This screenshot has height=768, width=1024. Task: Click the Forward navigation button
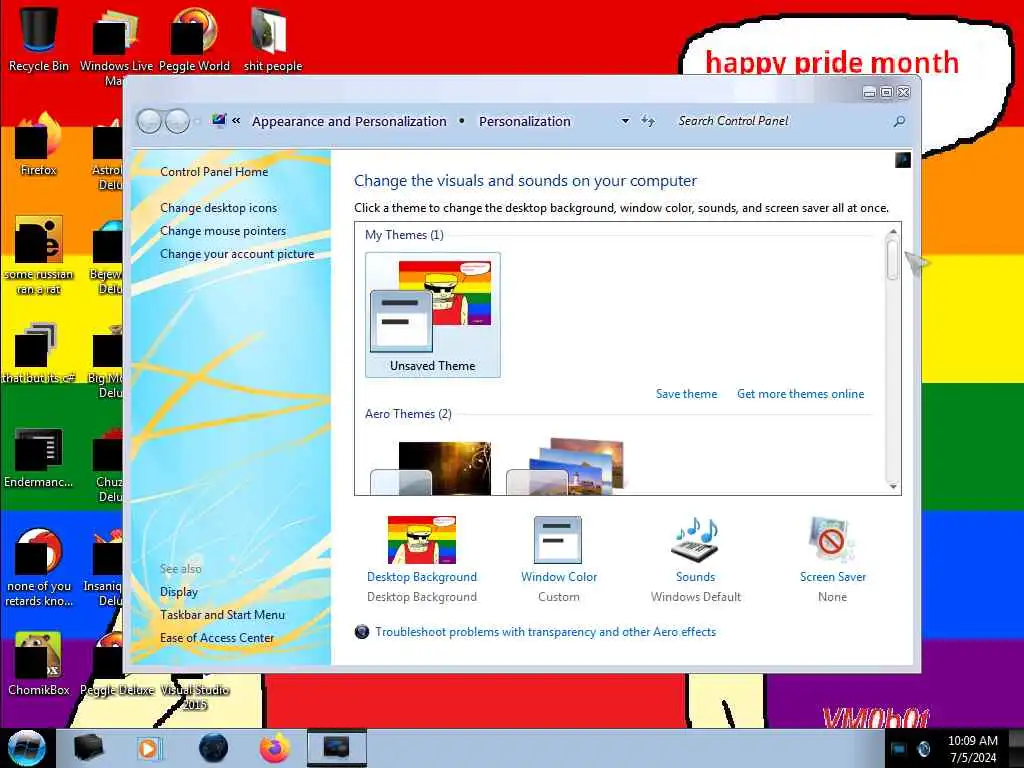pos(177,121)
